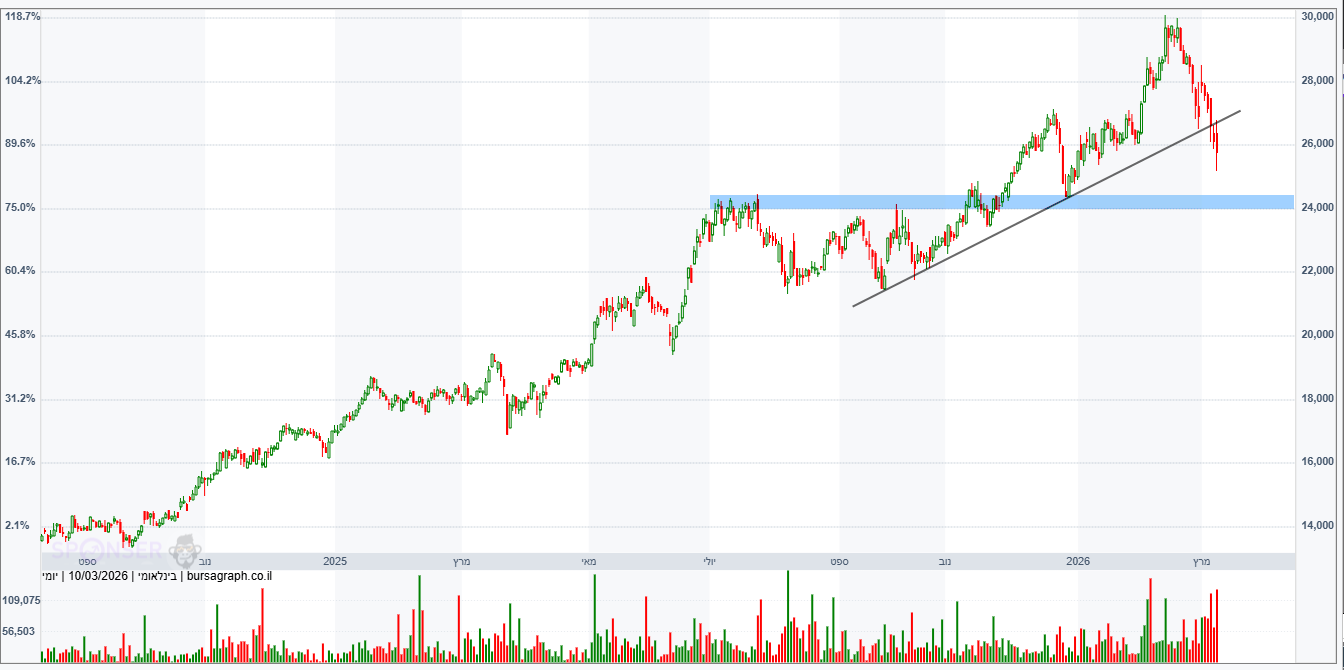Screen dimensions: 1344x670
Task: Select the blue horizontal support zone rectangle
Action: [x=1002, y=202]
